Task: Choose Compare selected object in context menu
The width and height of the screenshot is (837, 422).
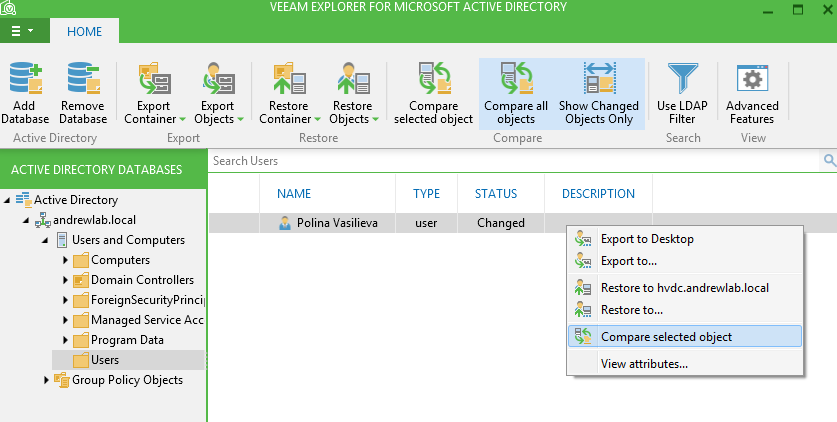Action: tap(685, 337)
